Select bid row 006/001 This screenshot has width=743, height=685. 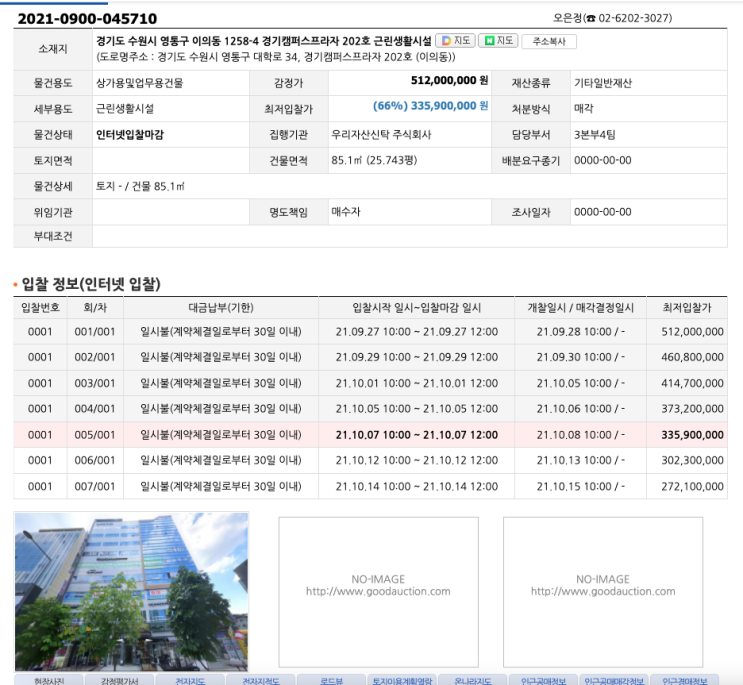370,460
